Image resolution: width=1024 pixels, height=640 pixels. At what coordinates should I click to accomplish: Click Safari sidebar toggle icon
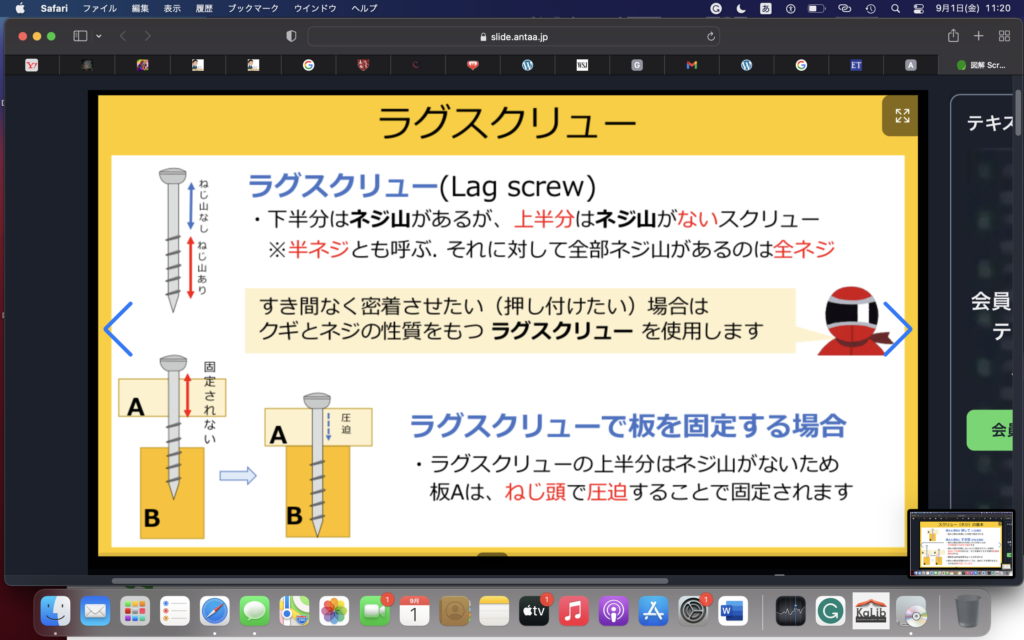[x=80, y=36]
